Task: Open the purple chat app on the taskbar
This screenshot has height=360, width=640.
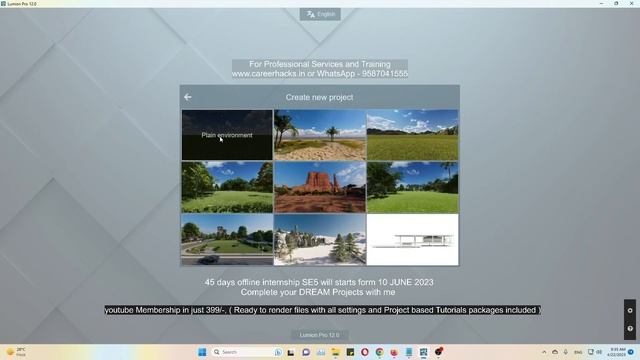Action: (x=306, y=352)
